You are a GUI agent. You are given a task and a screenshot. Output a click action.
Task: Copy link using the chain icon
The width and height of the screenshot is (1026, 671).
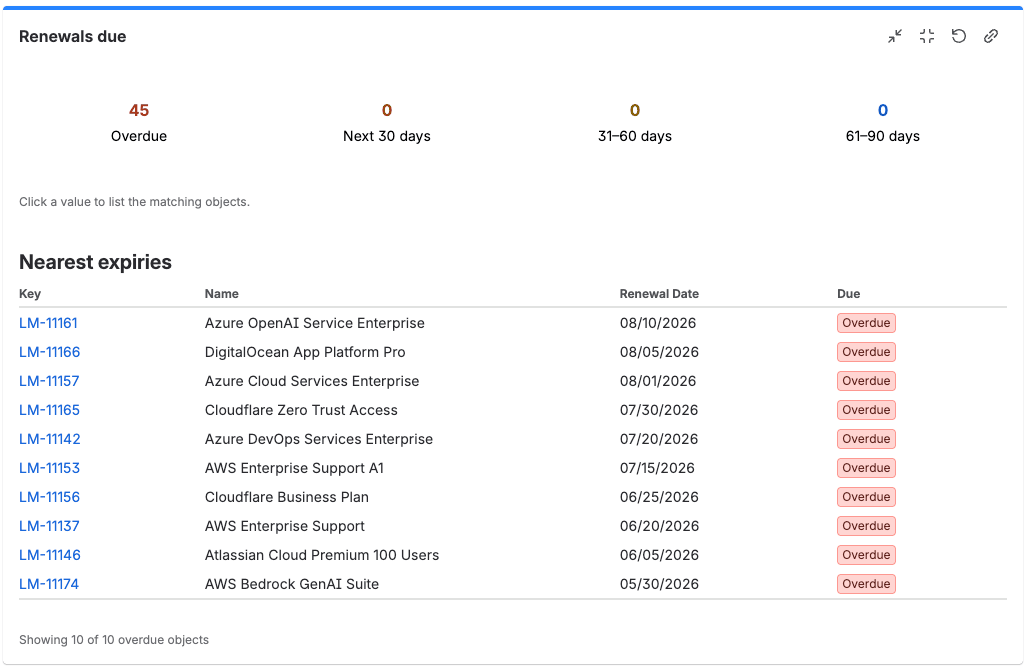(x=991, y=37)
